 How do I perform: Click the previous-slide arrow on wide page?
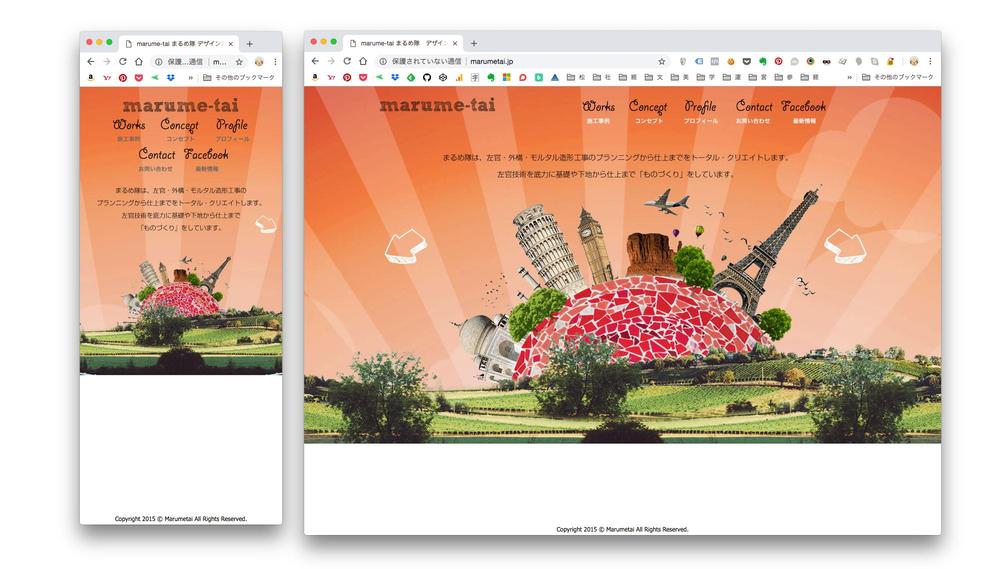click(x=406, y=246)
